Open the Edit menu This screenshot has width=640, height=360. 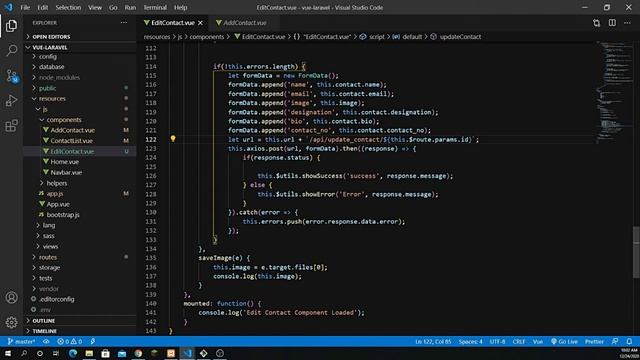click(x=42, y=7)
